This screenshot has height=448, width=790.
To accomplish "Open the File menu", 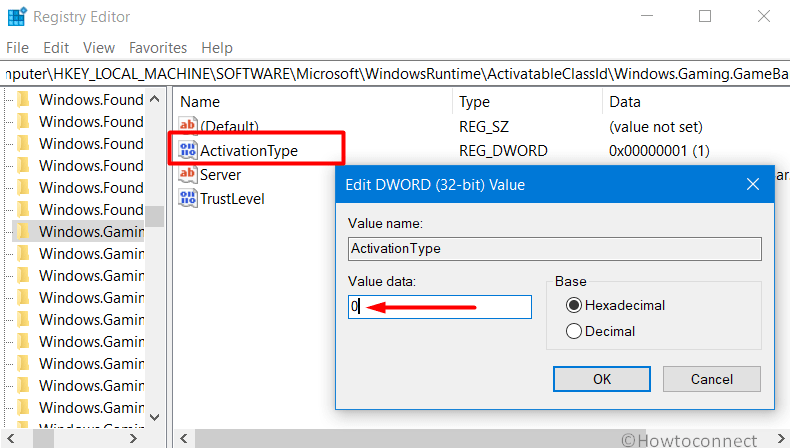I will 17,48.
